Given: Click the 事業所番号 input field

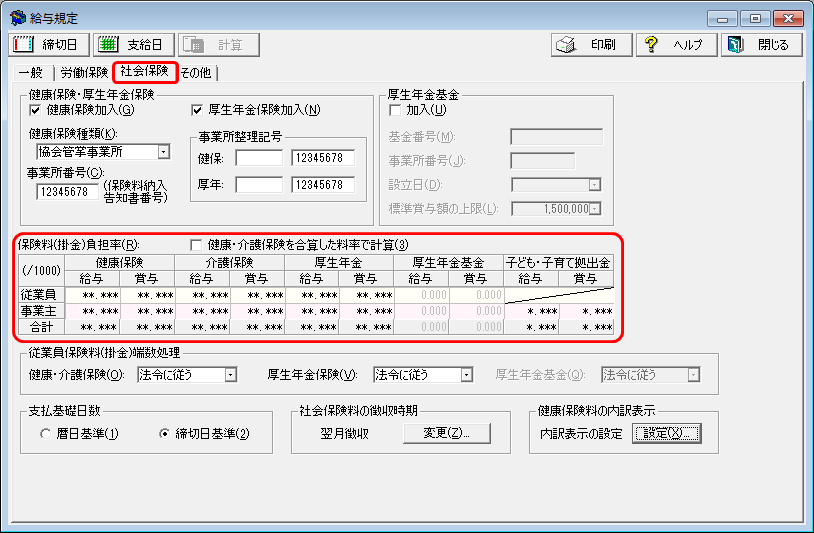Looking at the screenshot, I should [x=68, y=192].
